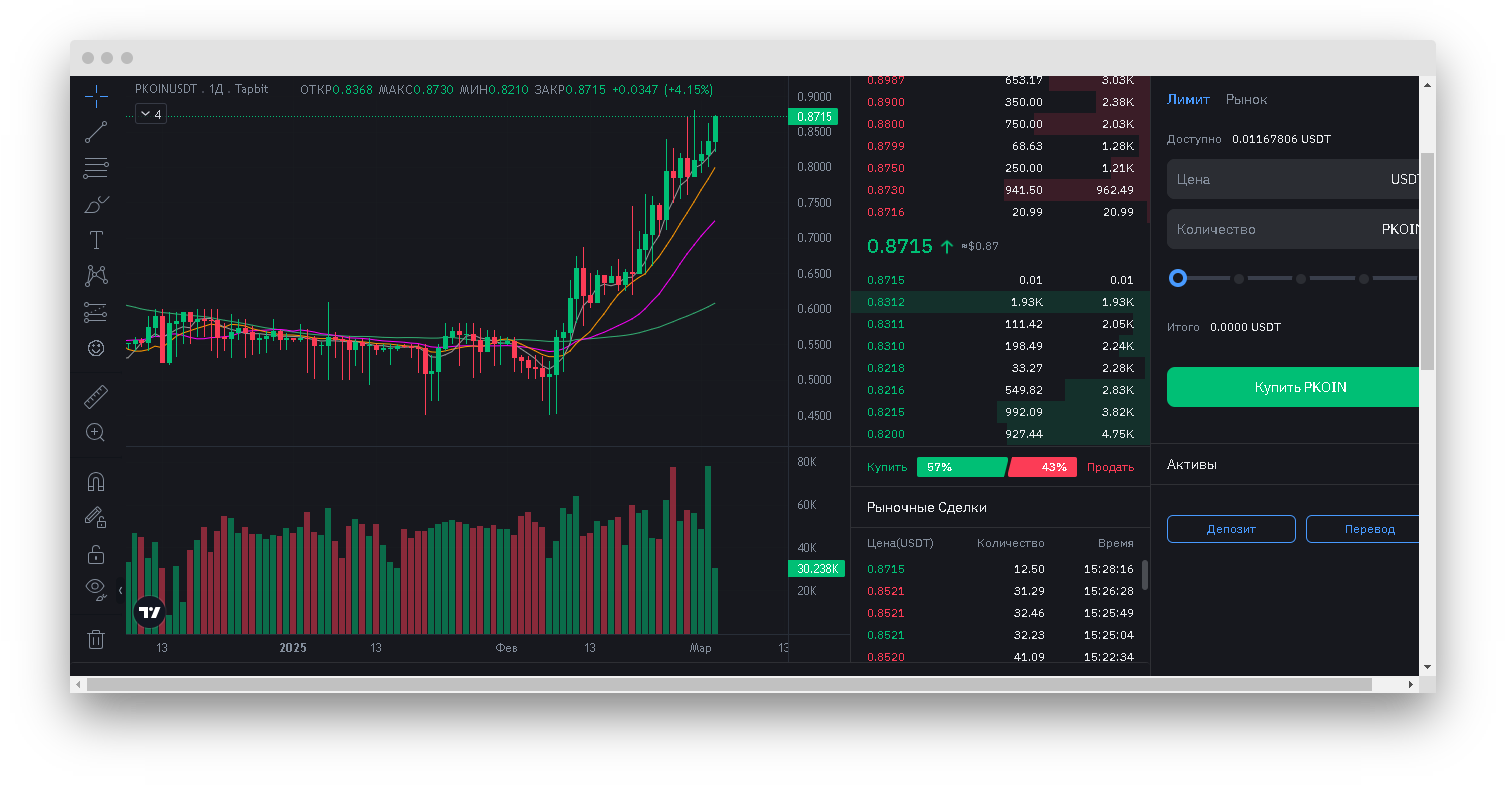
Task: Click the 0.8715 price label on axis
Action: click(813, 117)
